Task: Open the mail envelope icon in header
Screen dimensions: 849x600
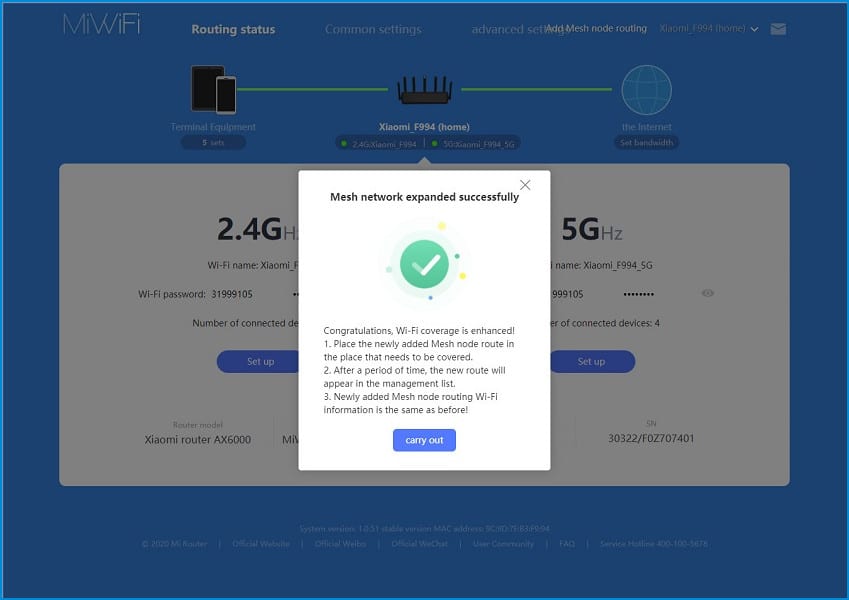Action: click(778, 29)
